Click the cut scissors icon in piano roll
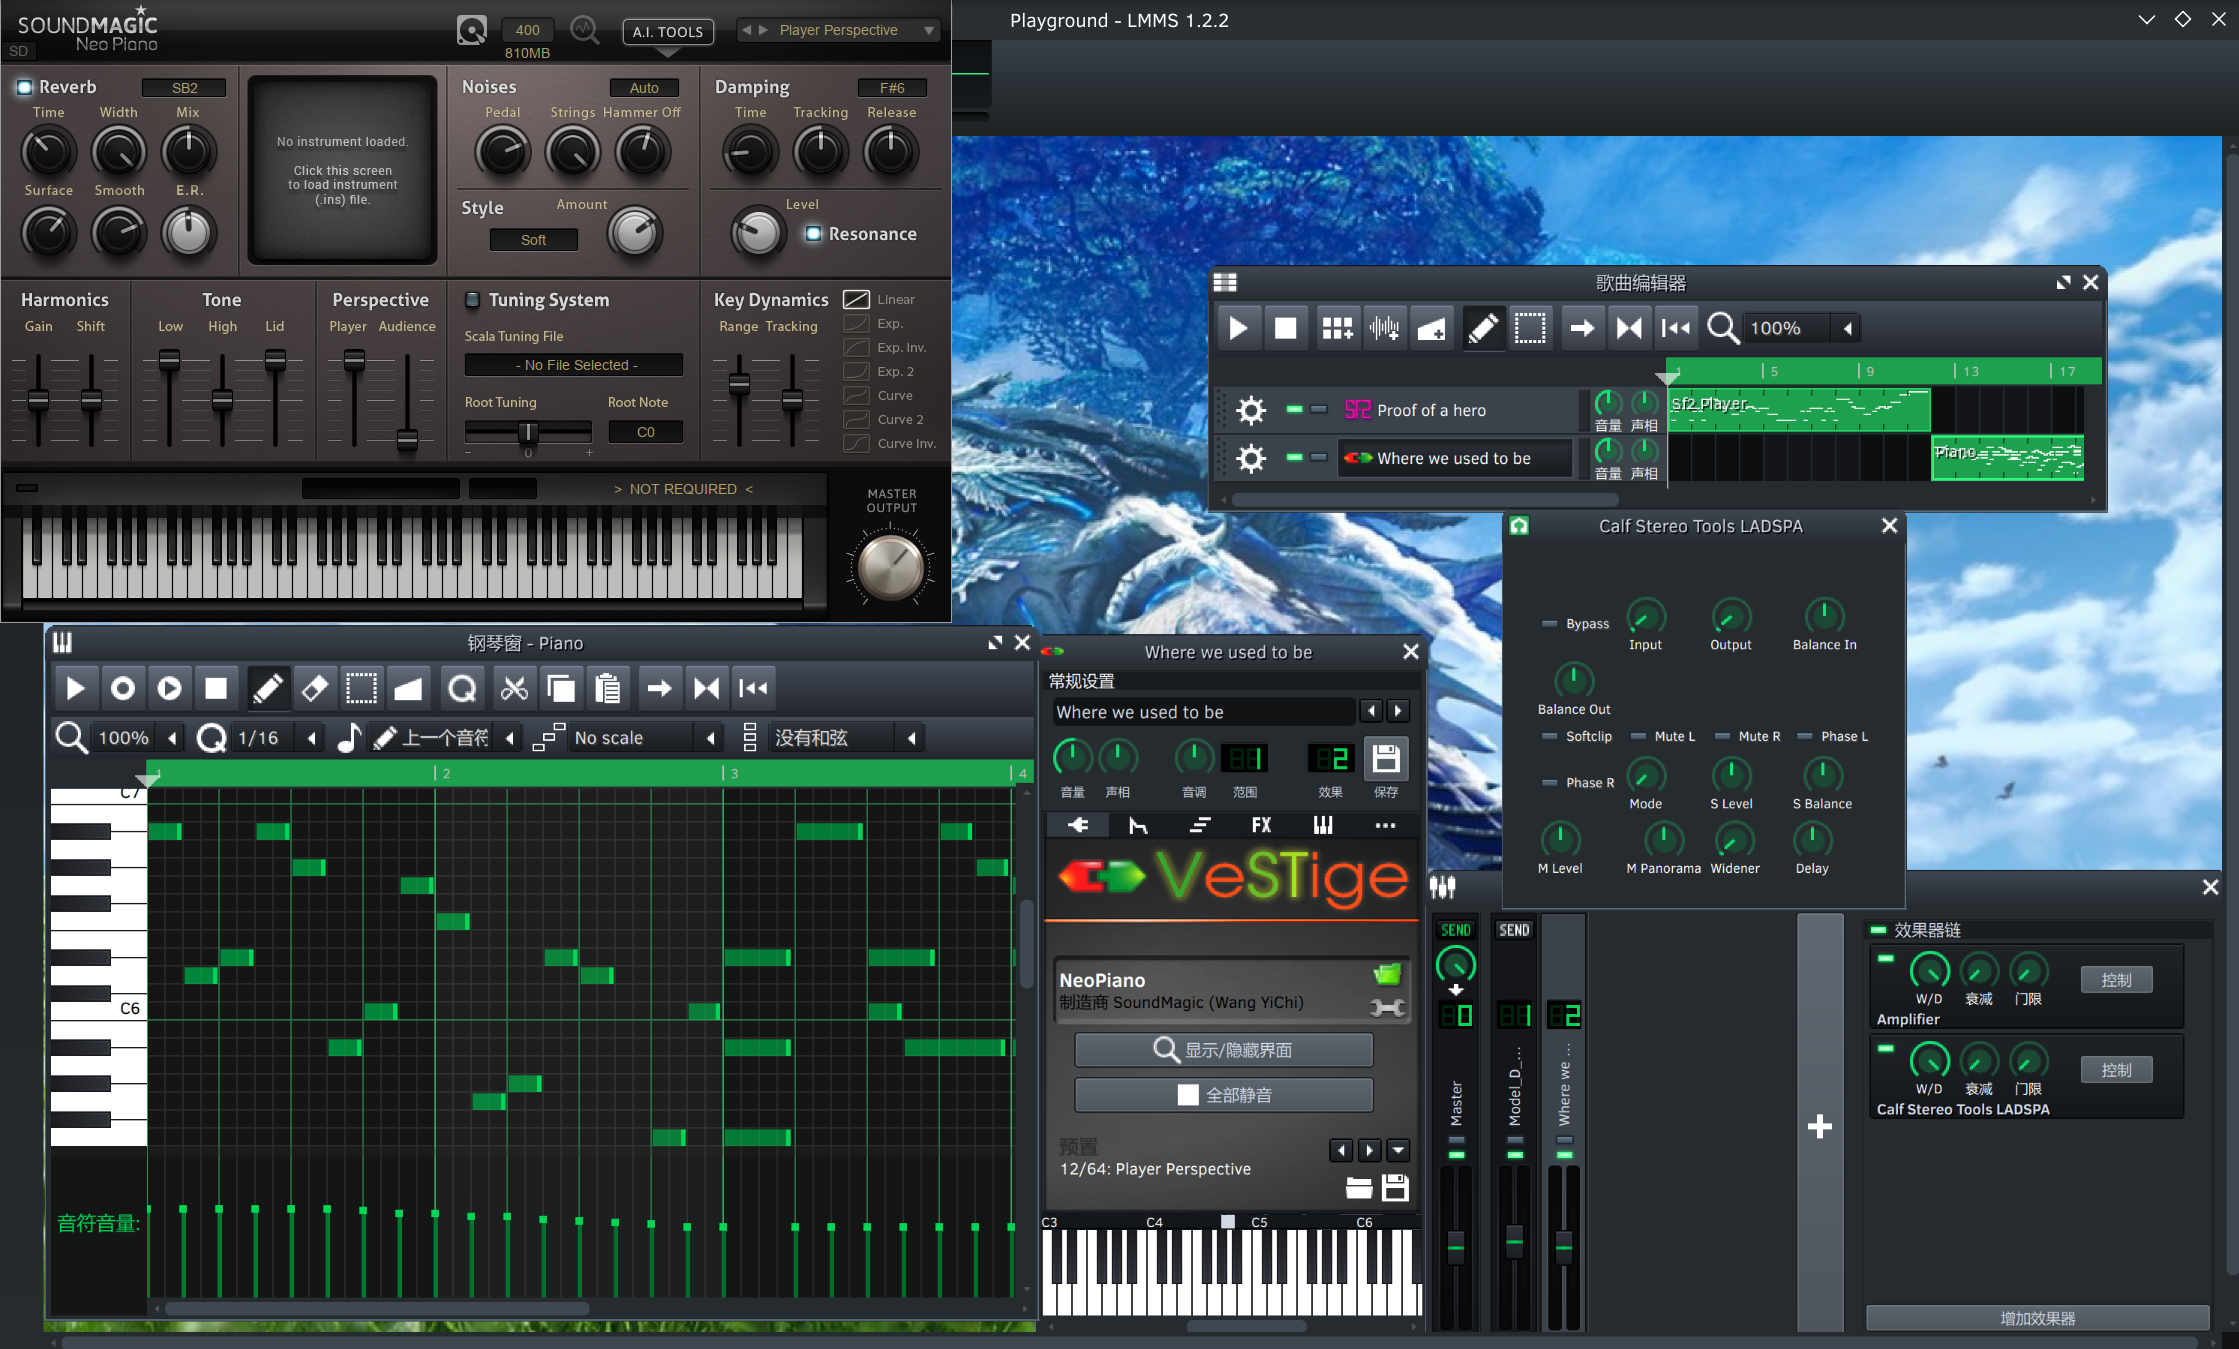 click(x=514, y=688)
